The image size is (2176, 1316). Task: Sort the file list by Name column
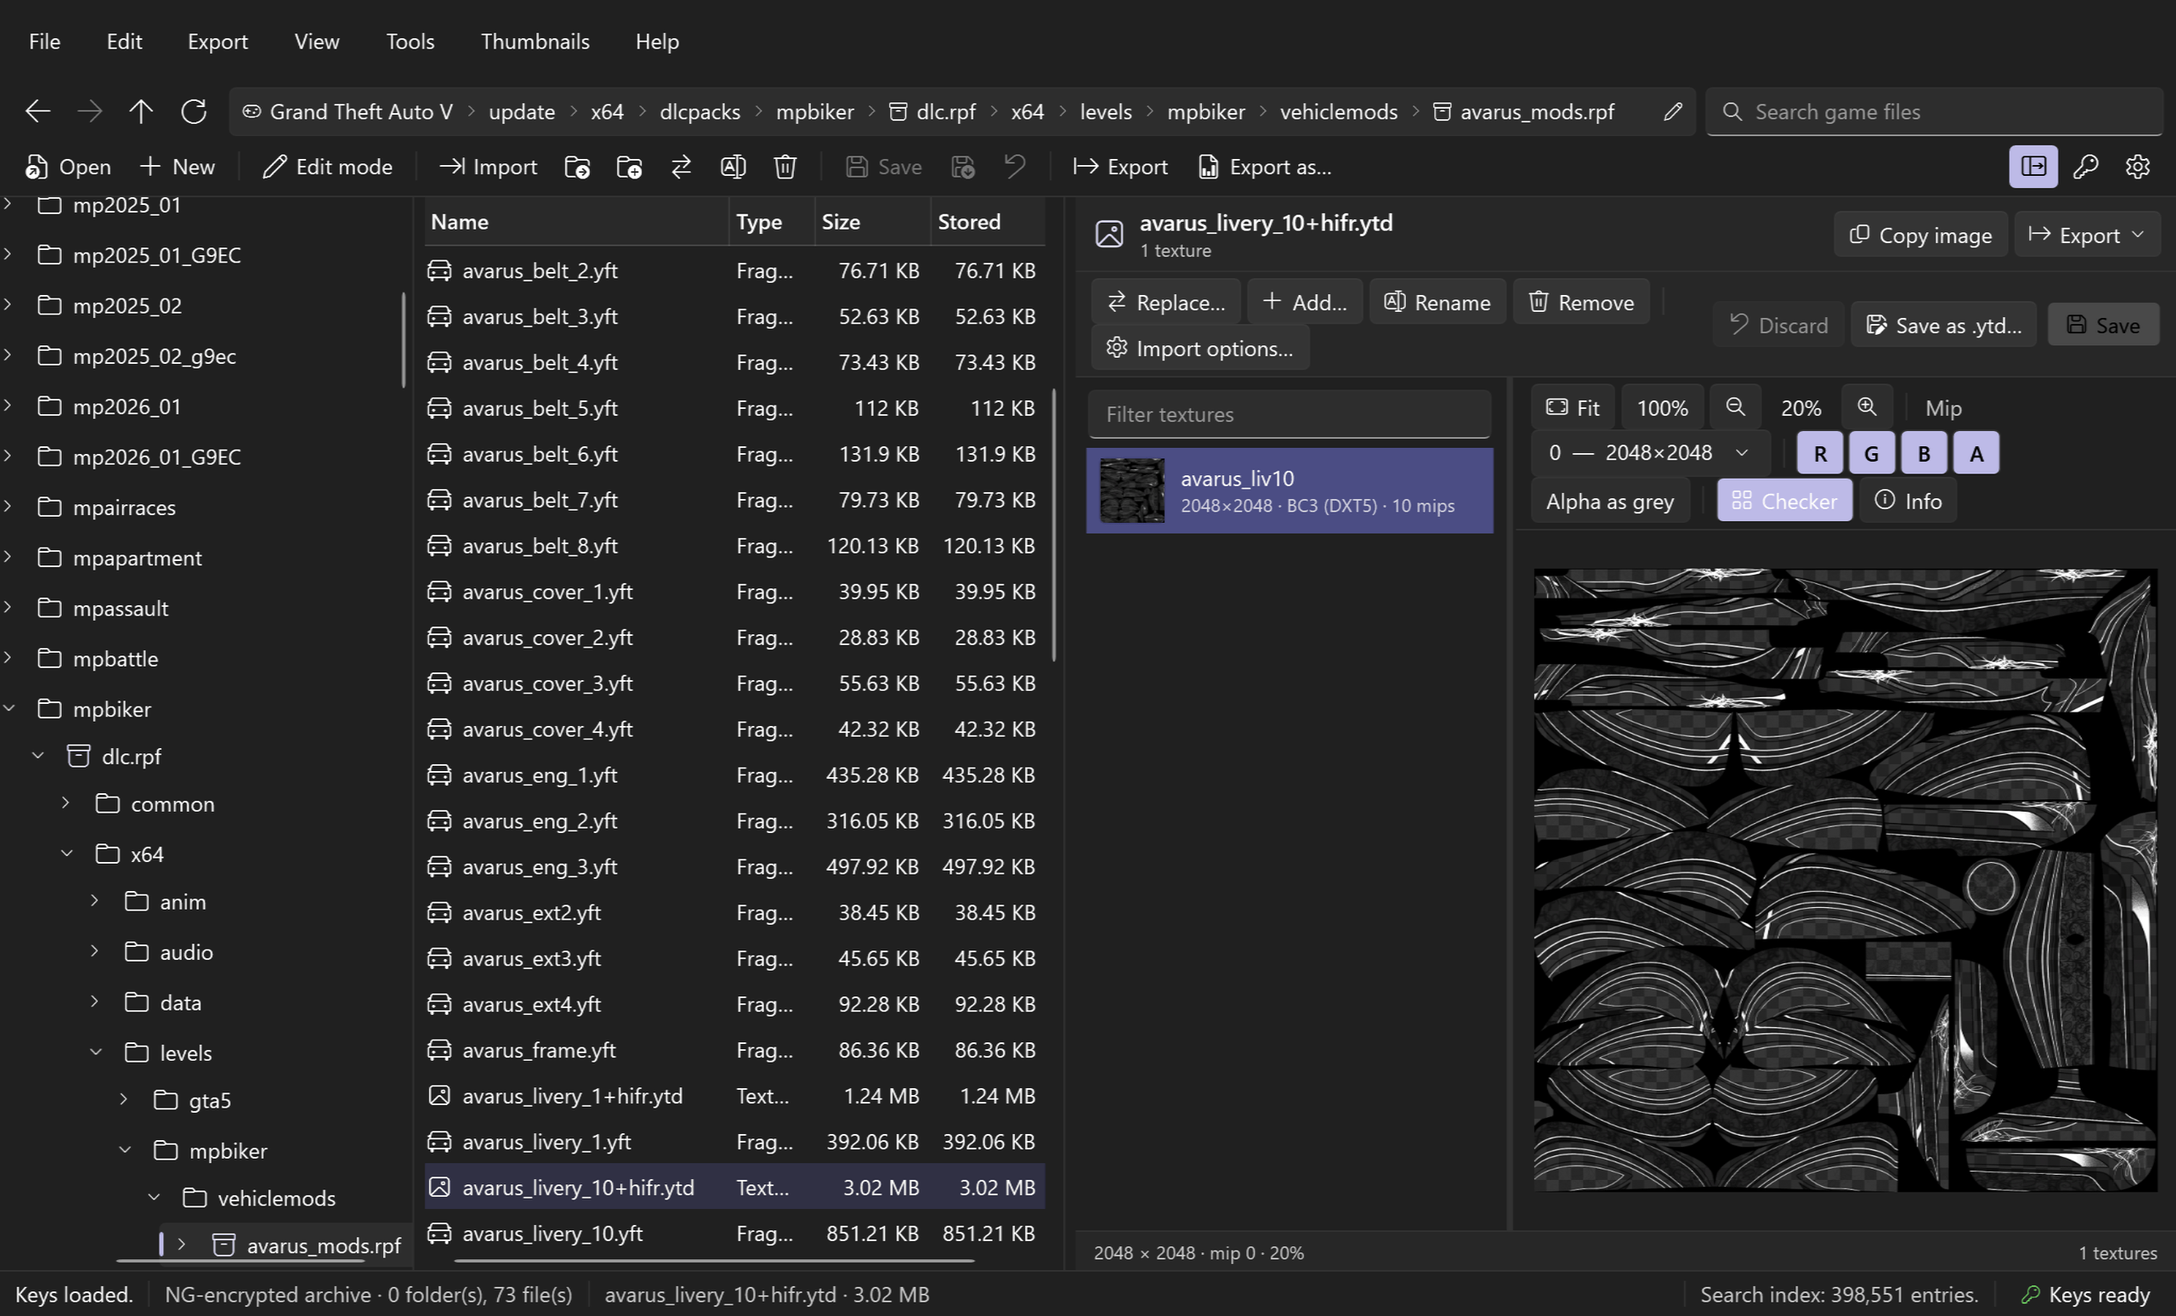(x=577, y=222)
